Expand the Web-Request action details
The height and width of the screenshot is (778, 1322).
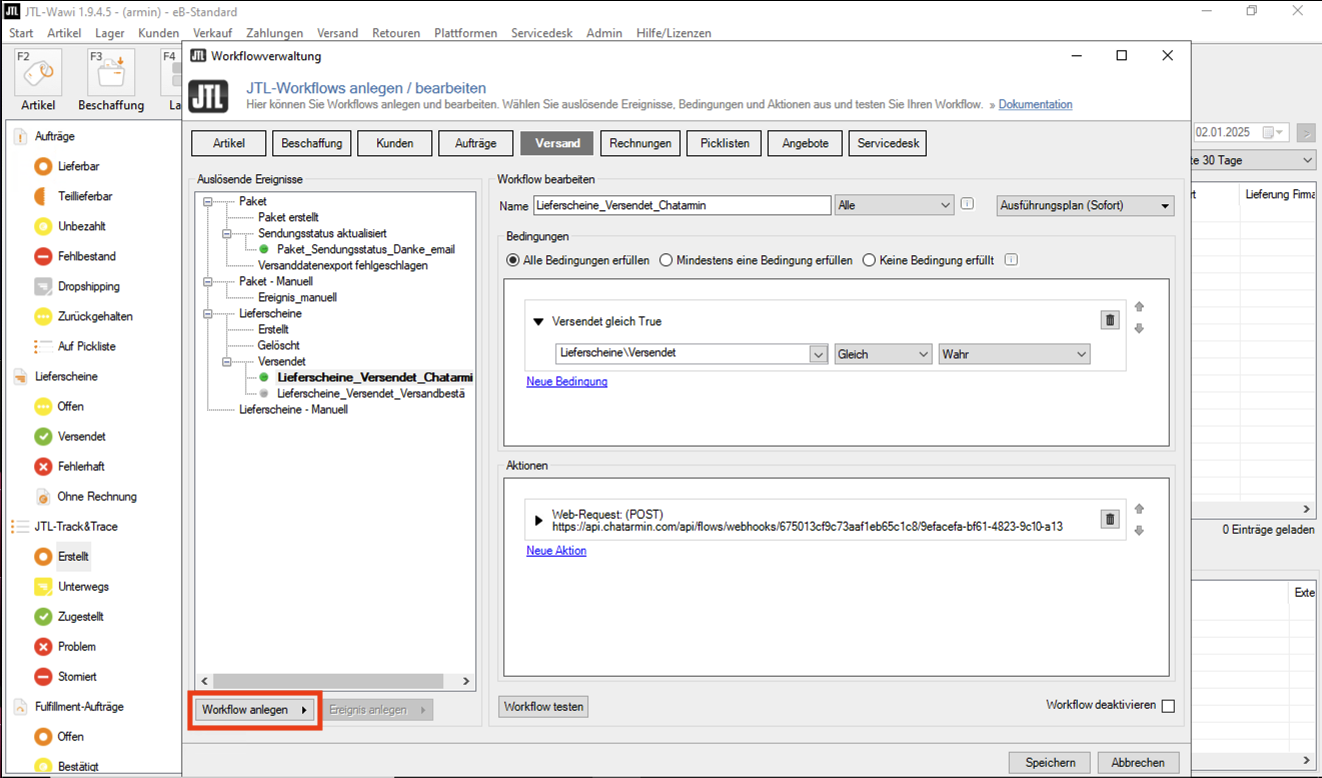click(539, 520)
